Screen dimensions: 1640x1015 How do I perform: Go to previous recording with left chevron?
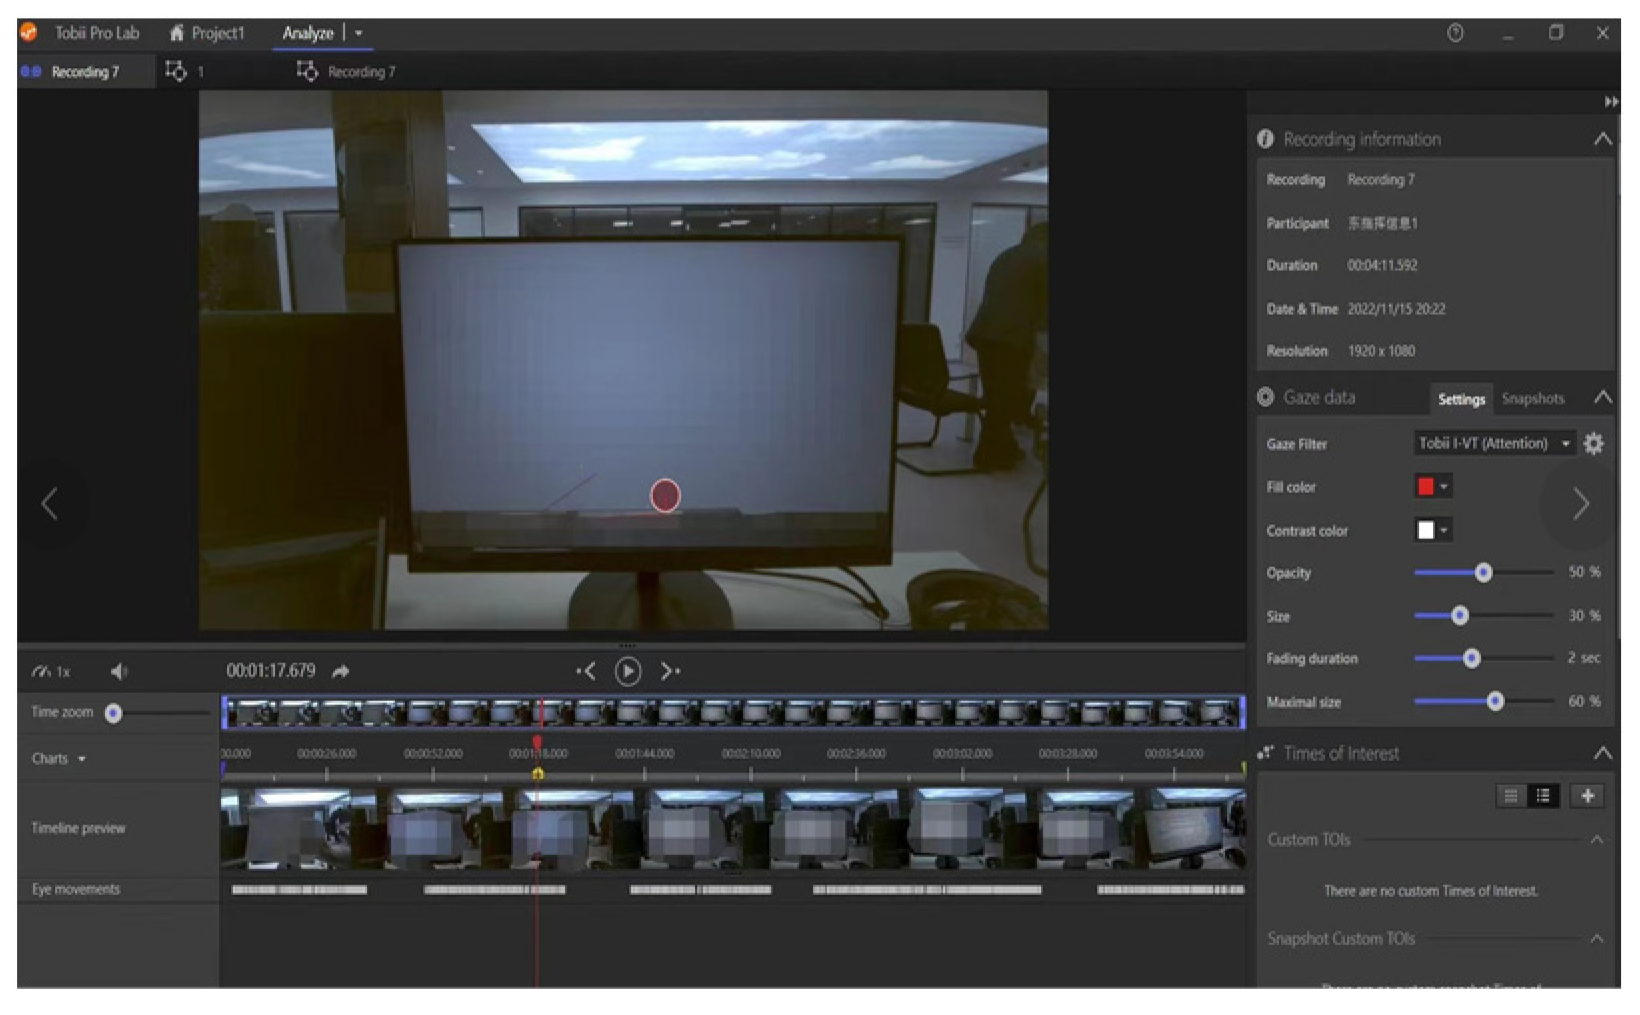(x=49, y=504)
